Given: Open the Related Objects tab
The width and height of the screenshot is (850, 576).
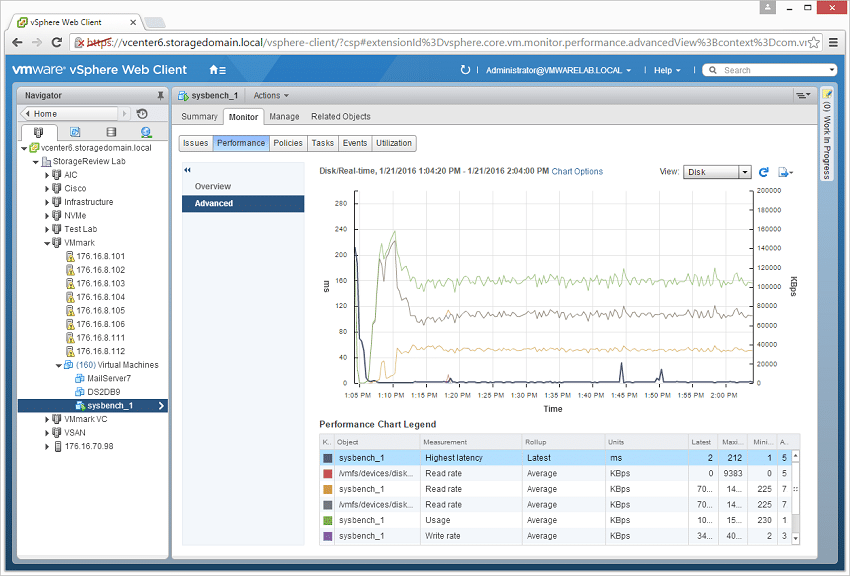Looking at the screenshot, I should click(340, 117).
